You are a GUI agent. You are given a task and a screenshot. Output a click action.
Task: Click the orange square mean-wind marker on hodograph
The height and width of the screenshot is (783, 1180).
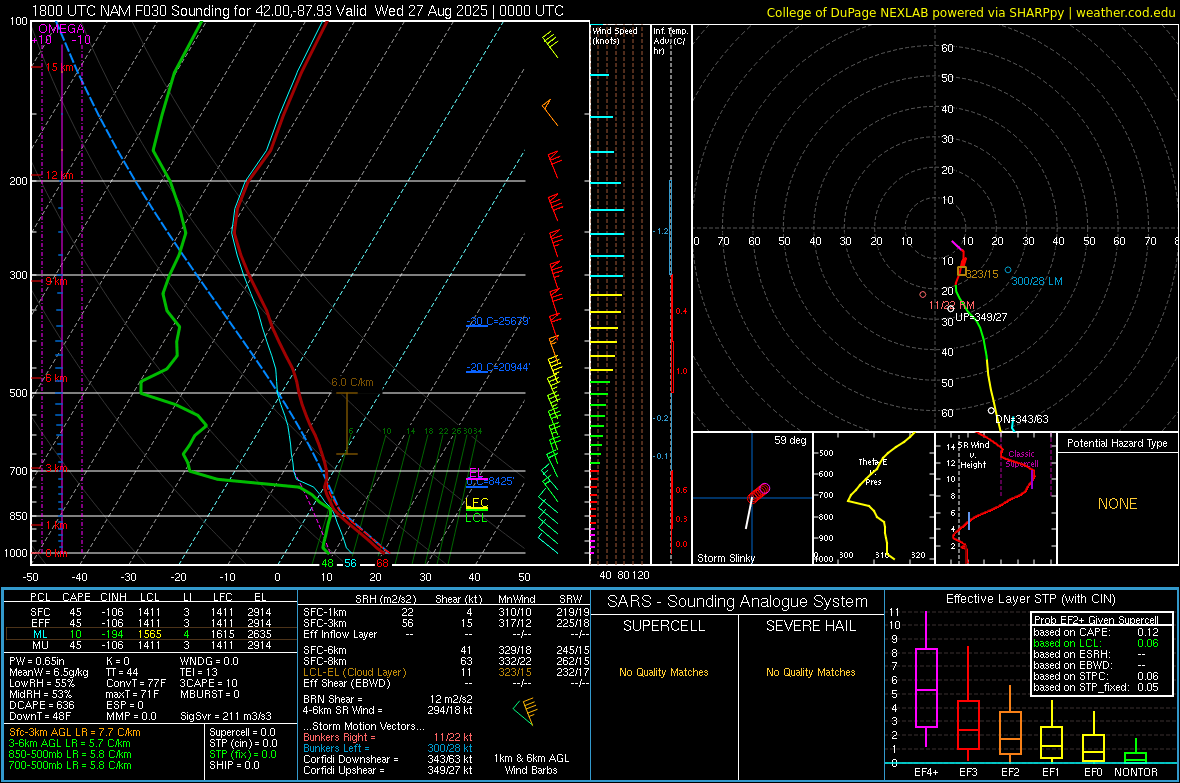(x=961, y=271)
